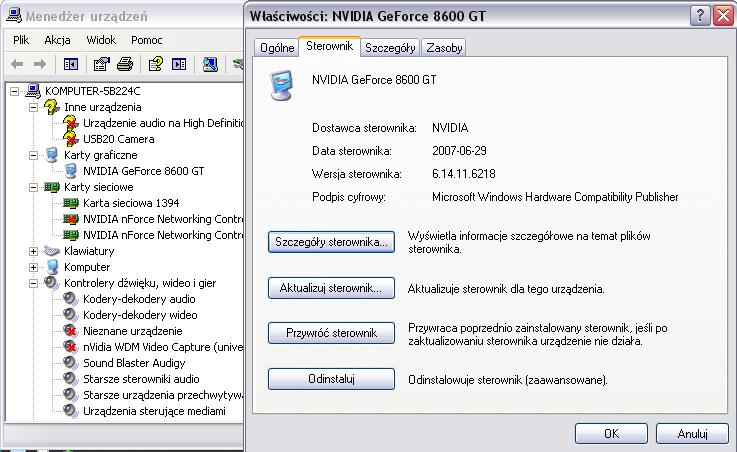This screenshot has height=452, width=737.
Task: Click the Przywróć sterownik button
Action: pyautogui.click(x=331, y=333)
